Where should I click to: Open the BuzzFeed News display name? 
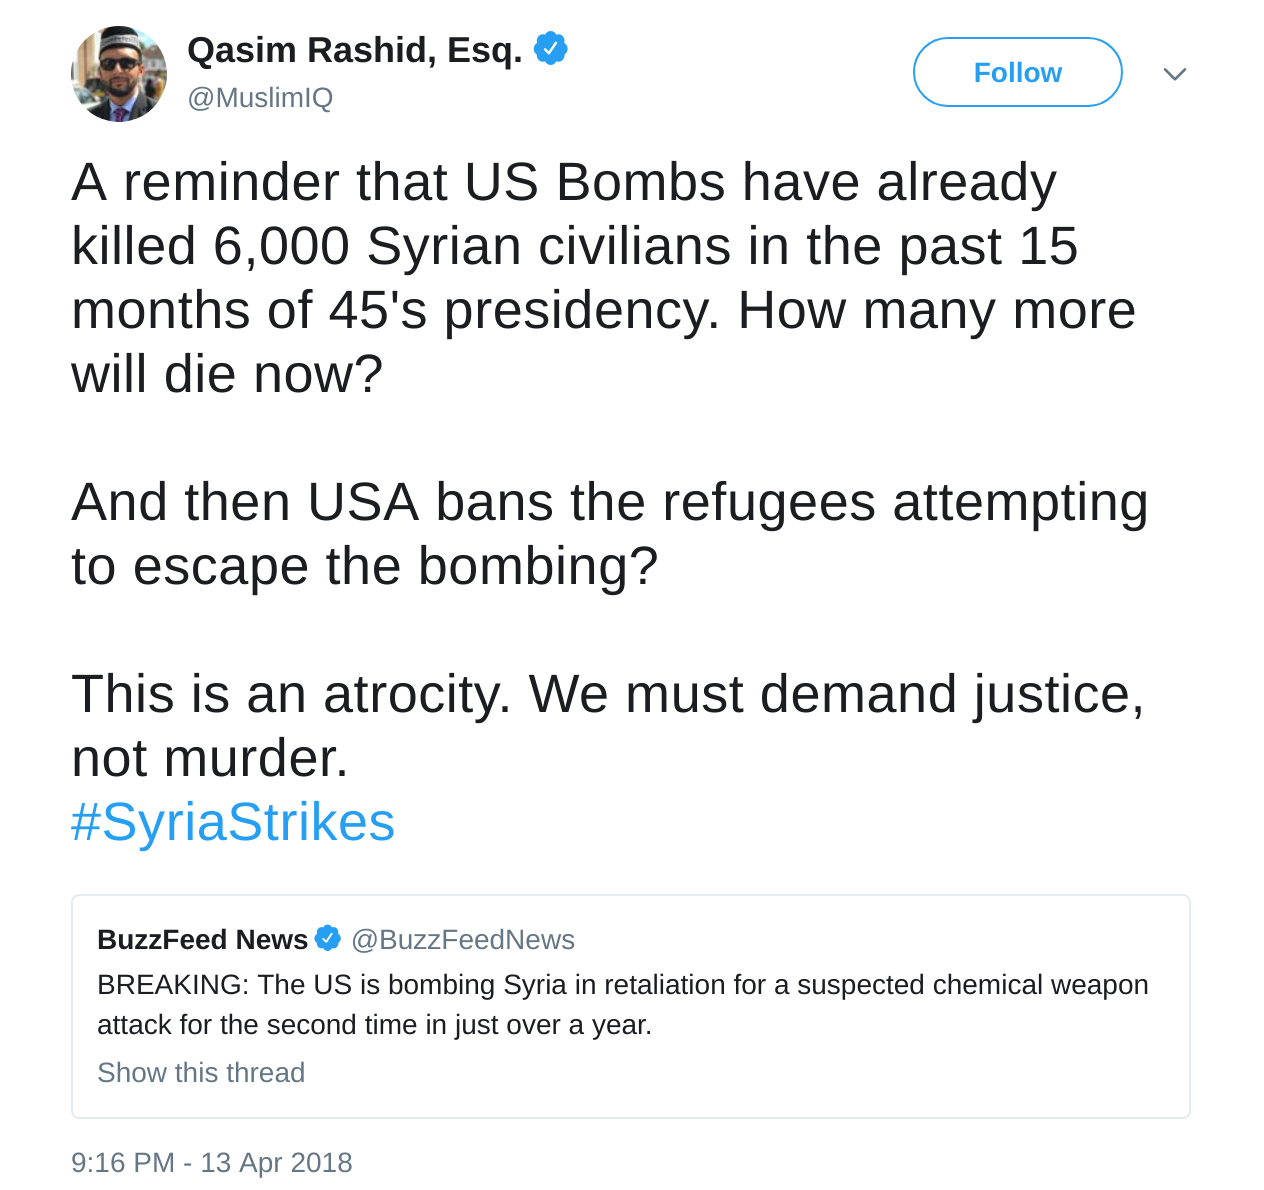point(202,940)
